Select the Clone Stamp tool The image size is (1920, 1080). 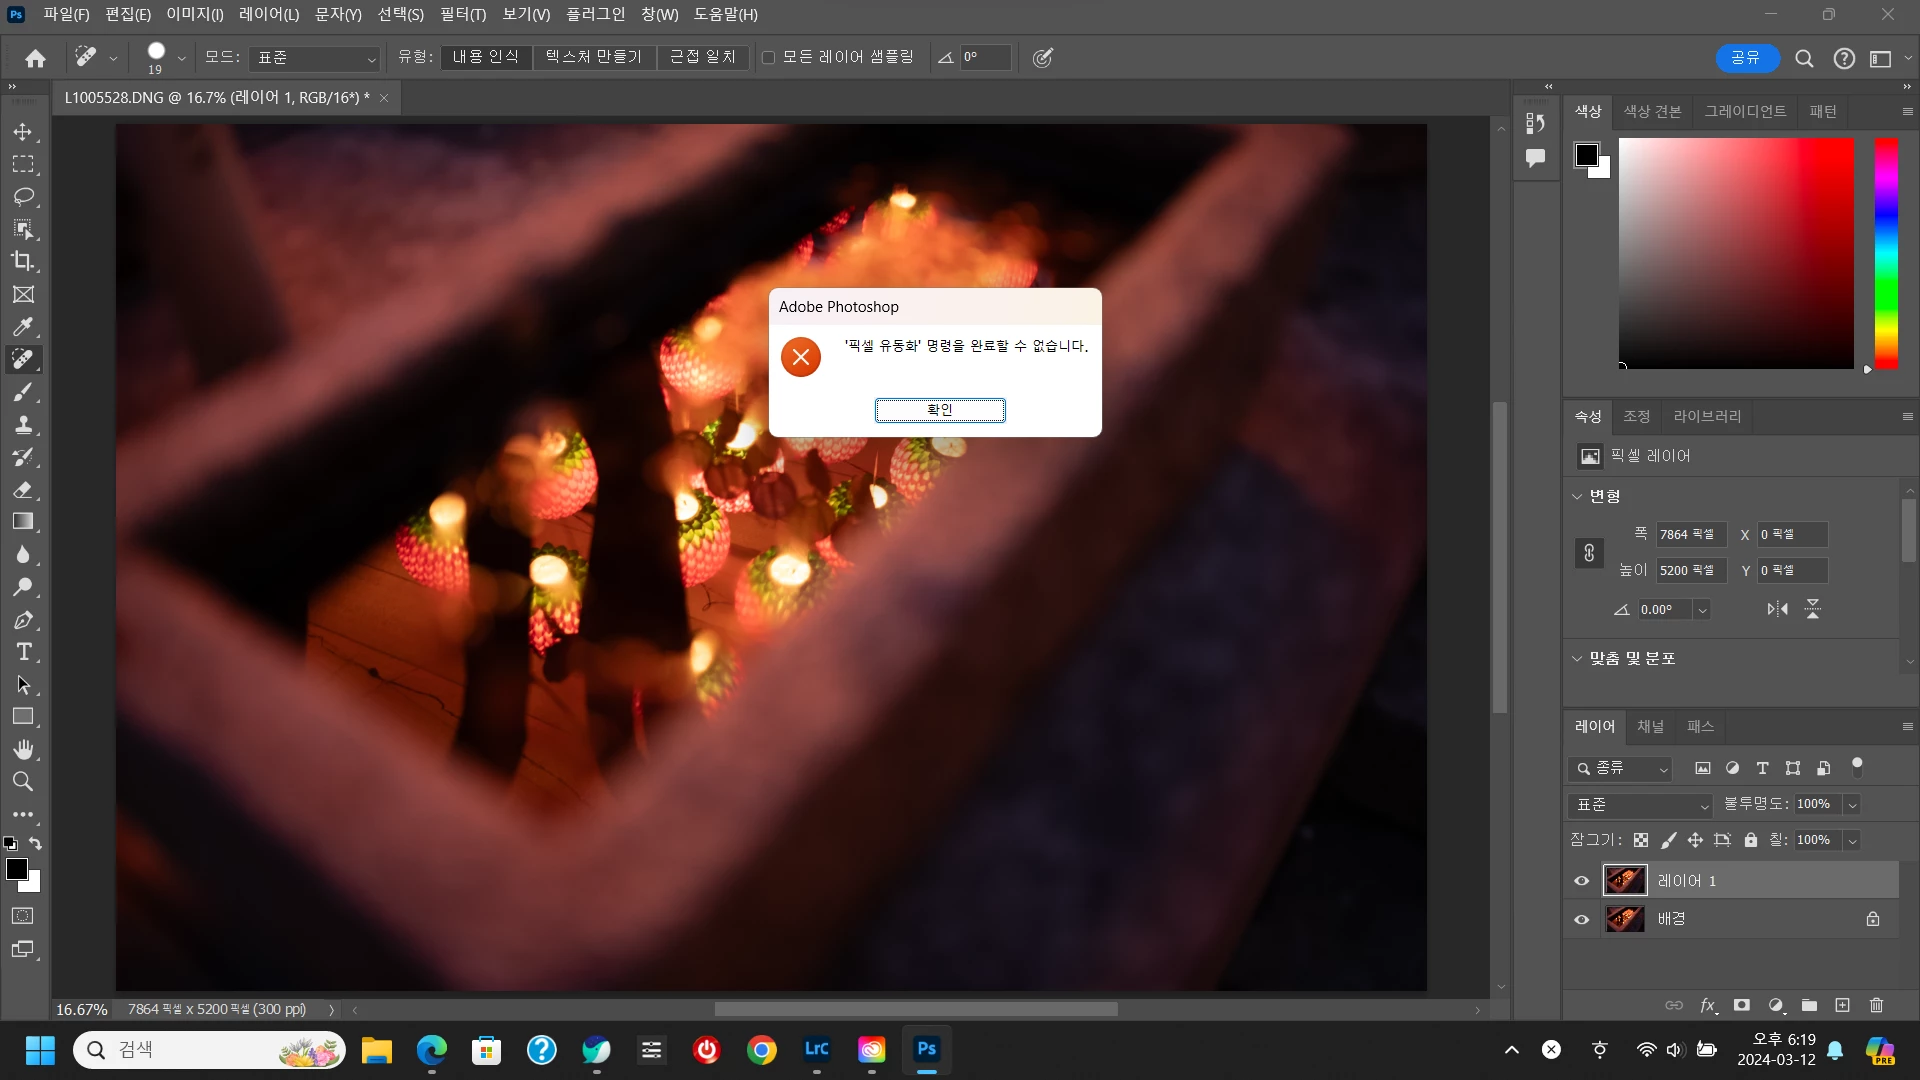(x=23, y=425)
